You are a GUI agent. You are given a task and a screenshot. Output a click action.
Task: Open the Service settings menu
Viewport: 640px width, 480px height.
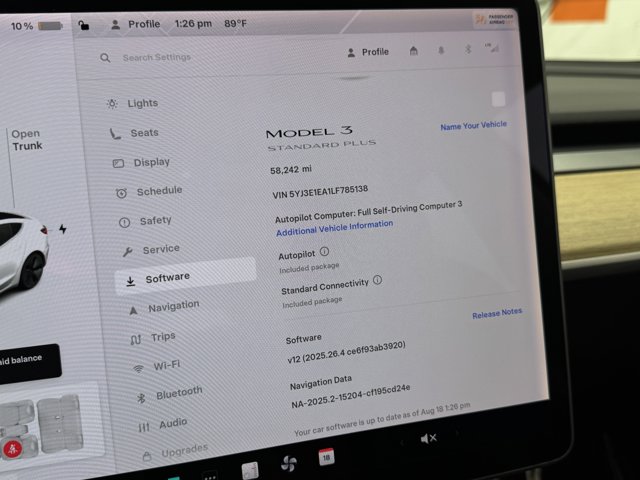[151, 250]
